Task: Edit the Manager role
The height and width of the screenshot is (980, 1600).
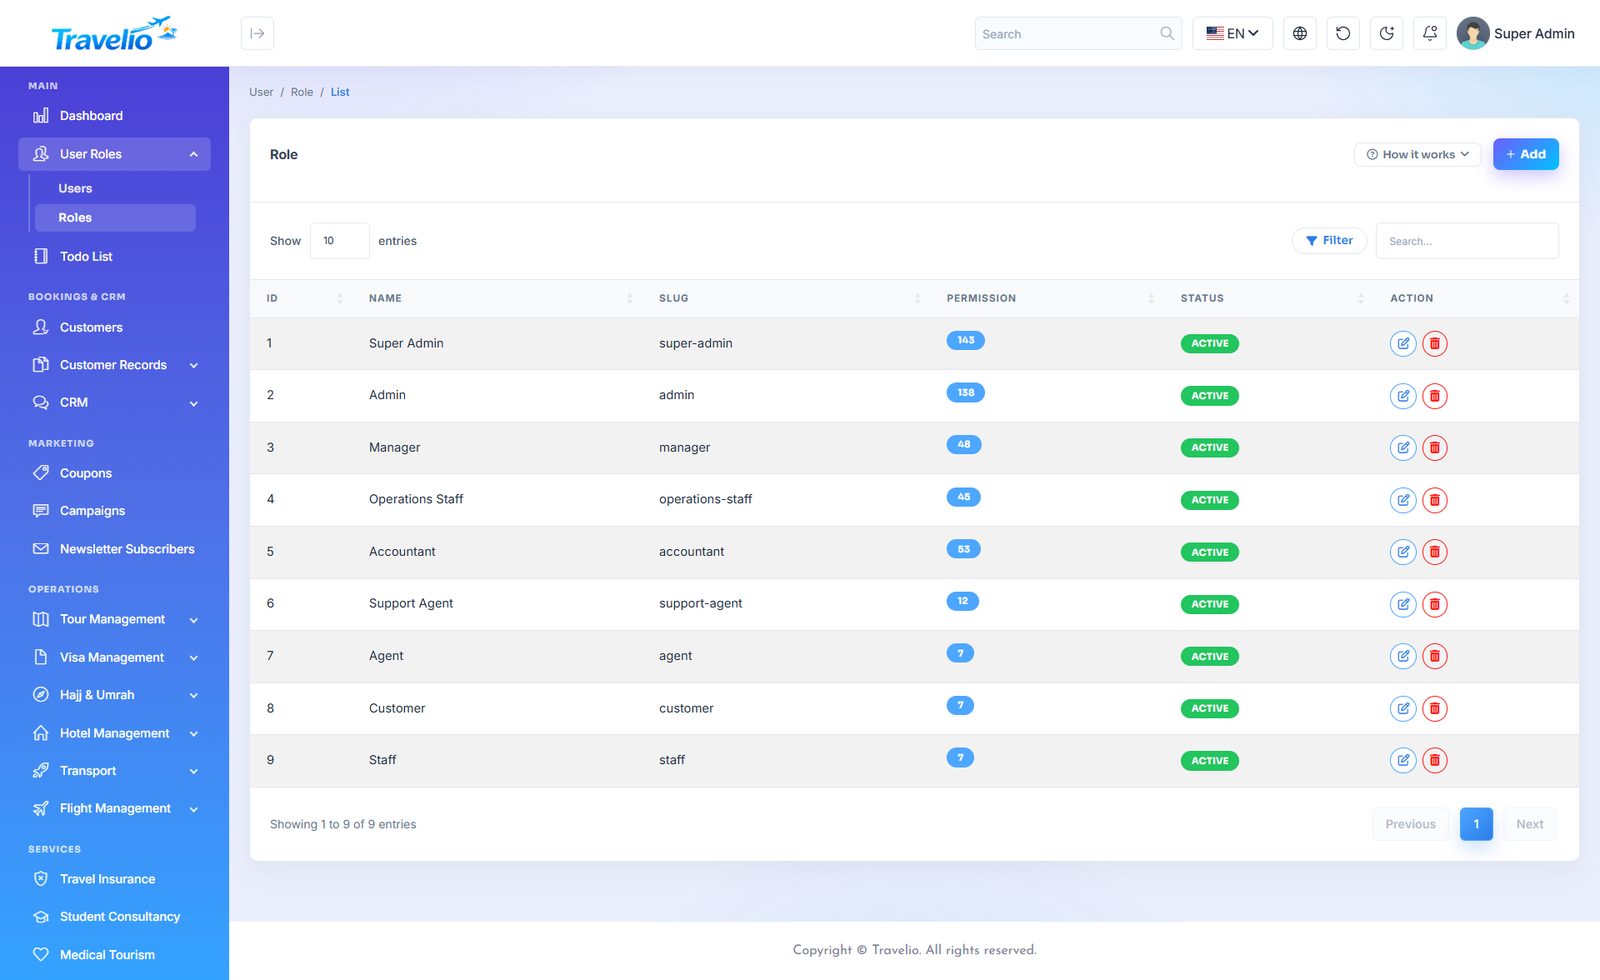Action: coord(1403,448)
